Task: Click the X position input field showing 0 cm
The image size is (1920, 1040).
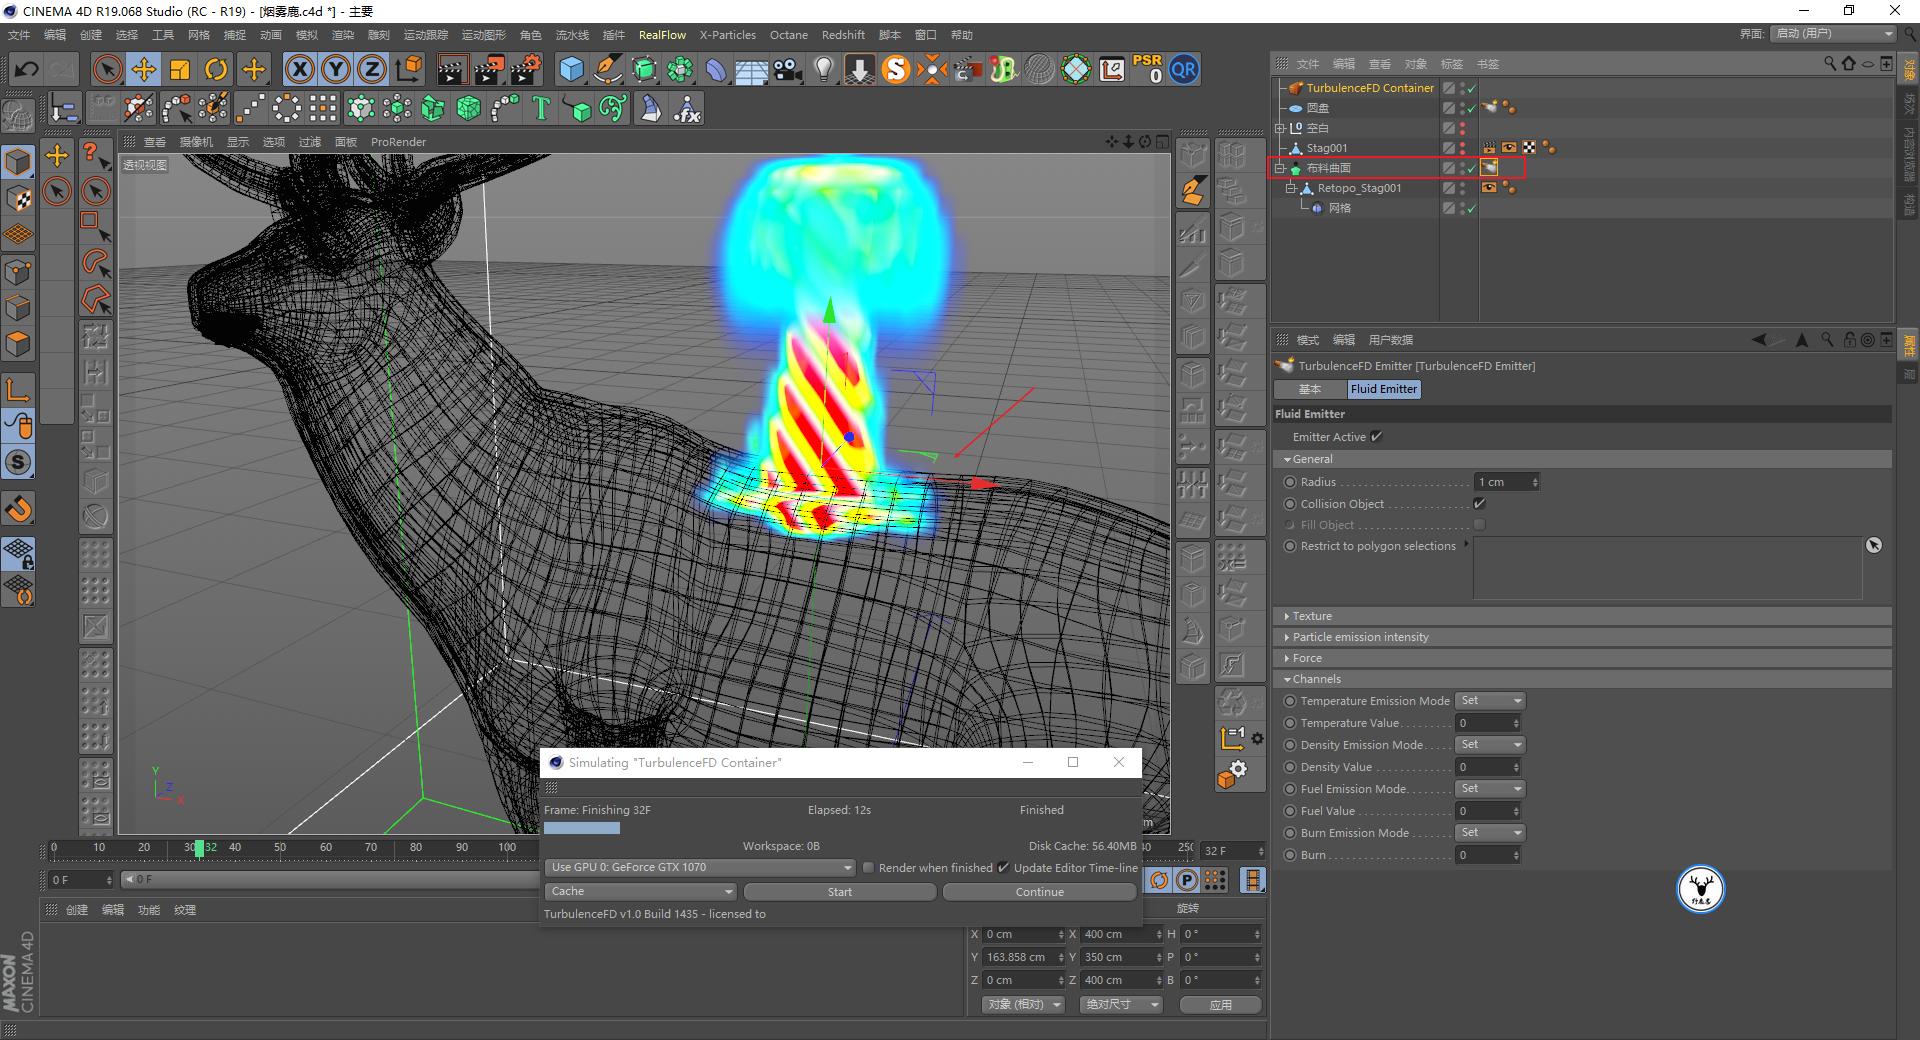Action: coord(1024,934)
